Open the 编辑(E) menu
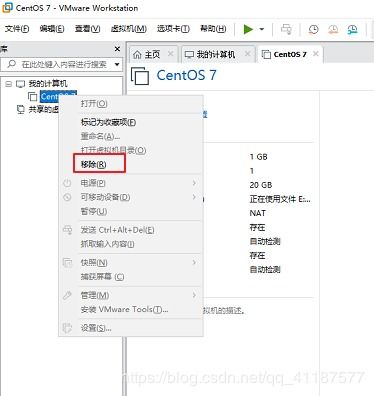 click(x=52, y=29)
